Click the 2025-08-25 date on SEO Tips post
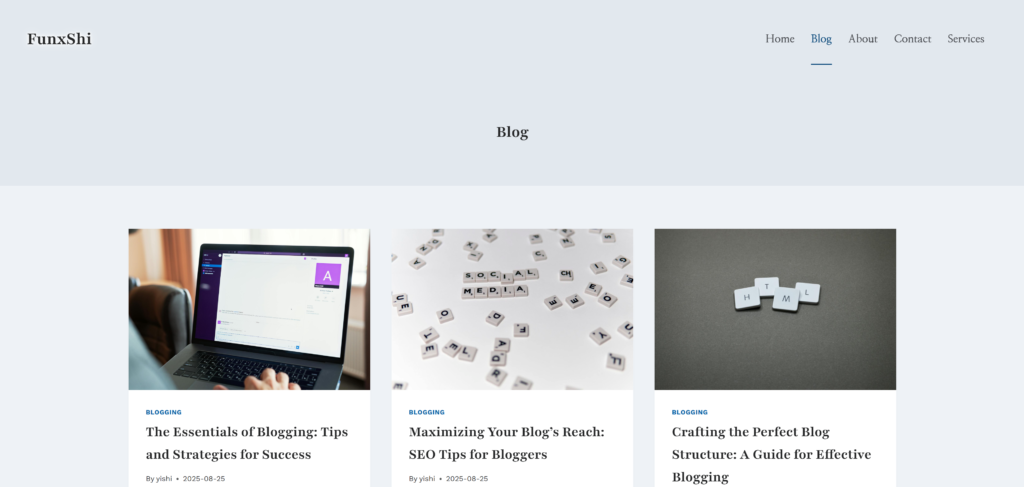 (x=467, y=479)
